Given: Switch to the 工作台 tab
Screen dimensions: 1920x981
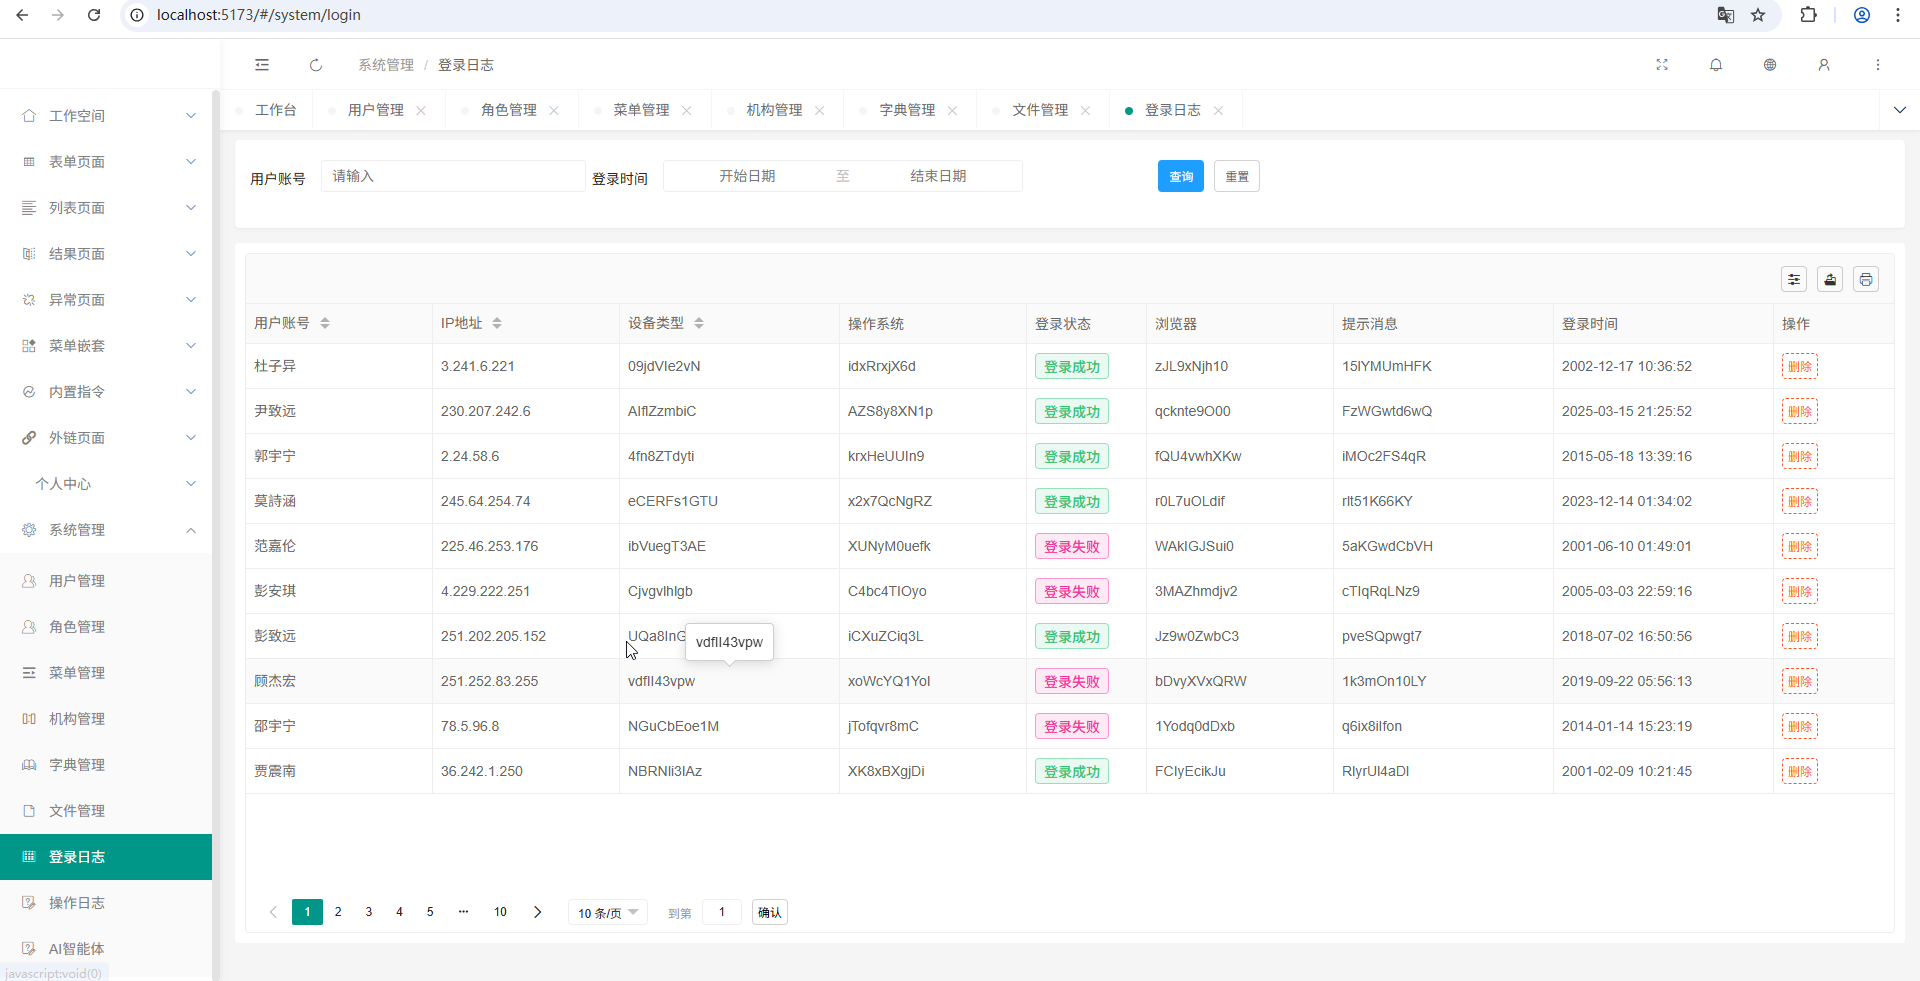Looking at the screenshot, I should [275, 110].
